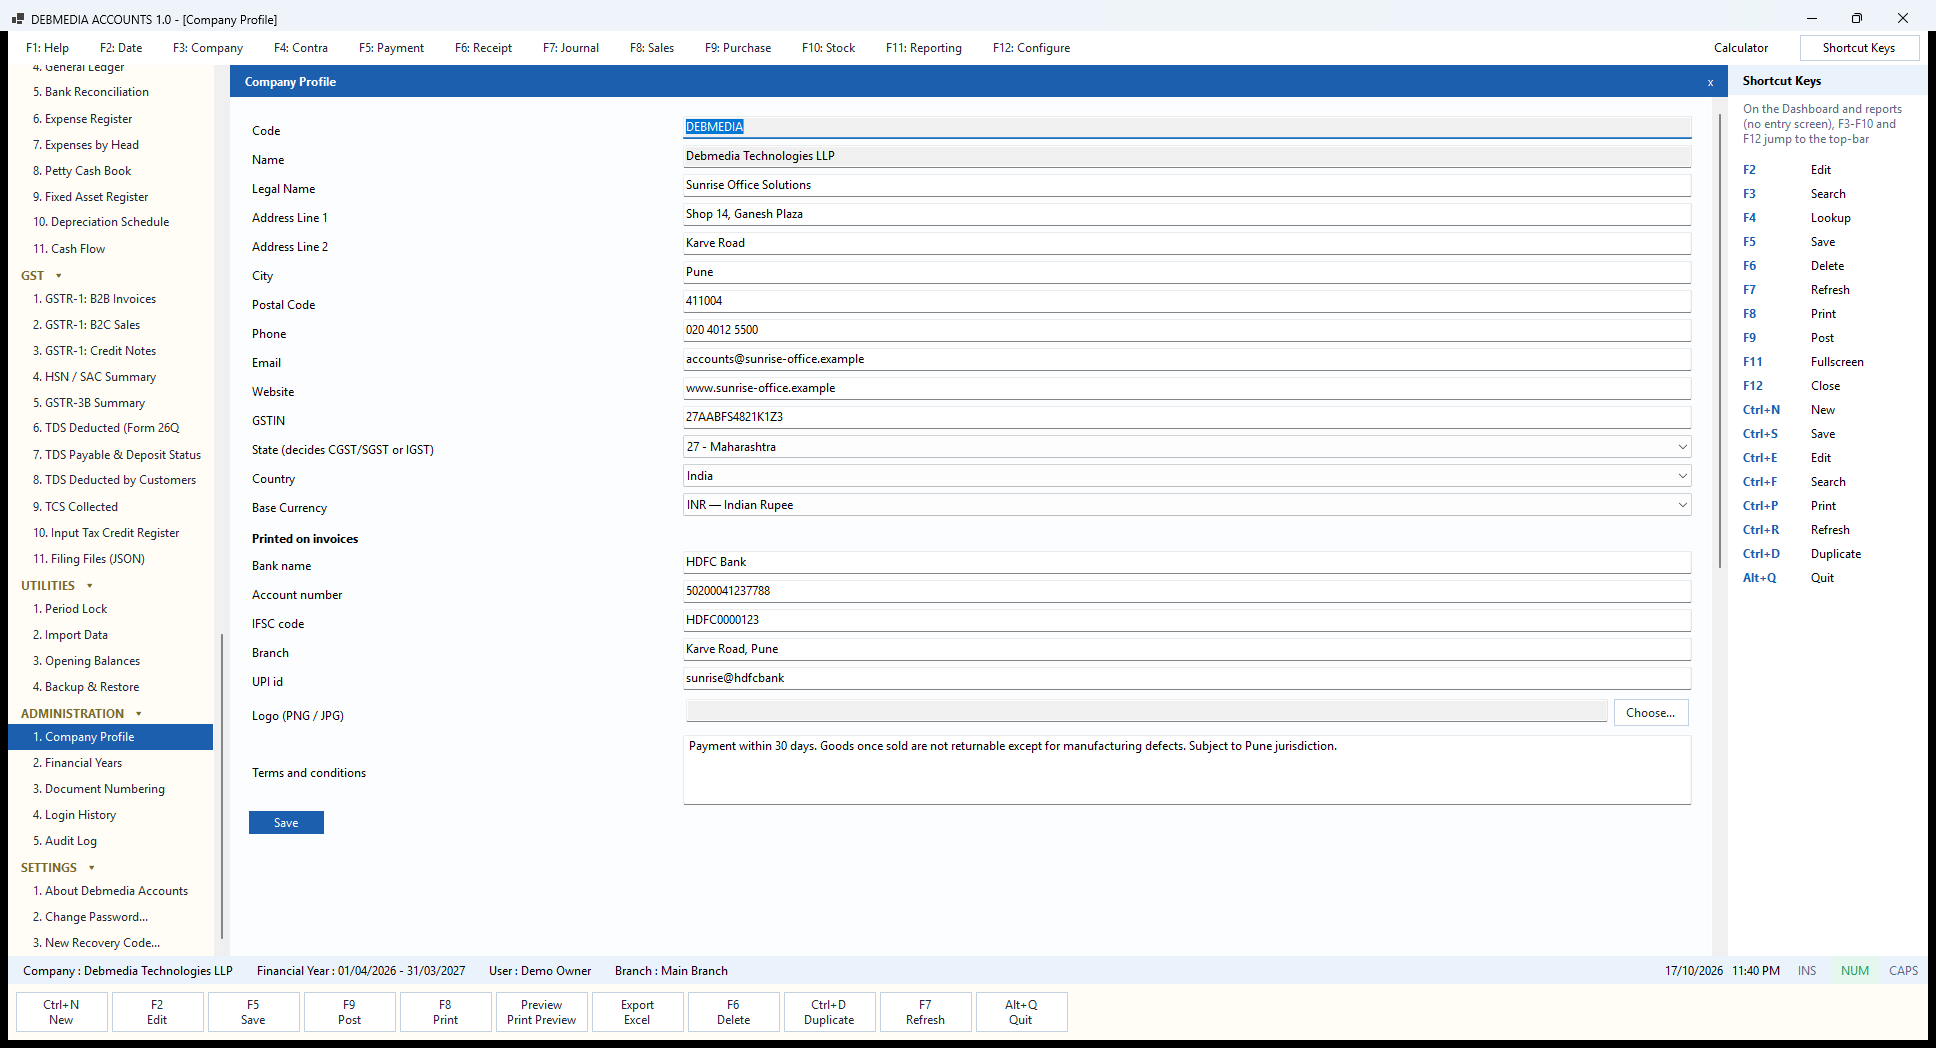Open Document Numbering in the sidebar
The height and width of the screenshot is (1048, 1936).
(x=99, y=789)
